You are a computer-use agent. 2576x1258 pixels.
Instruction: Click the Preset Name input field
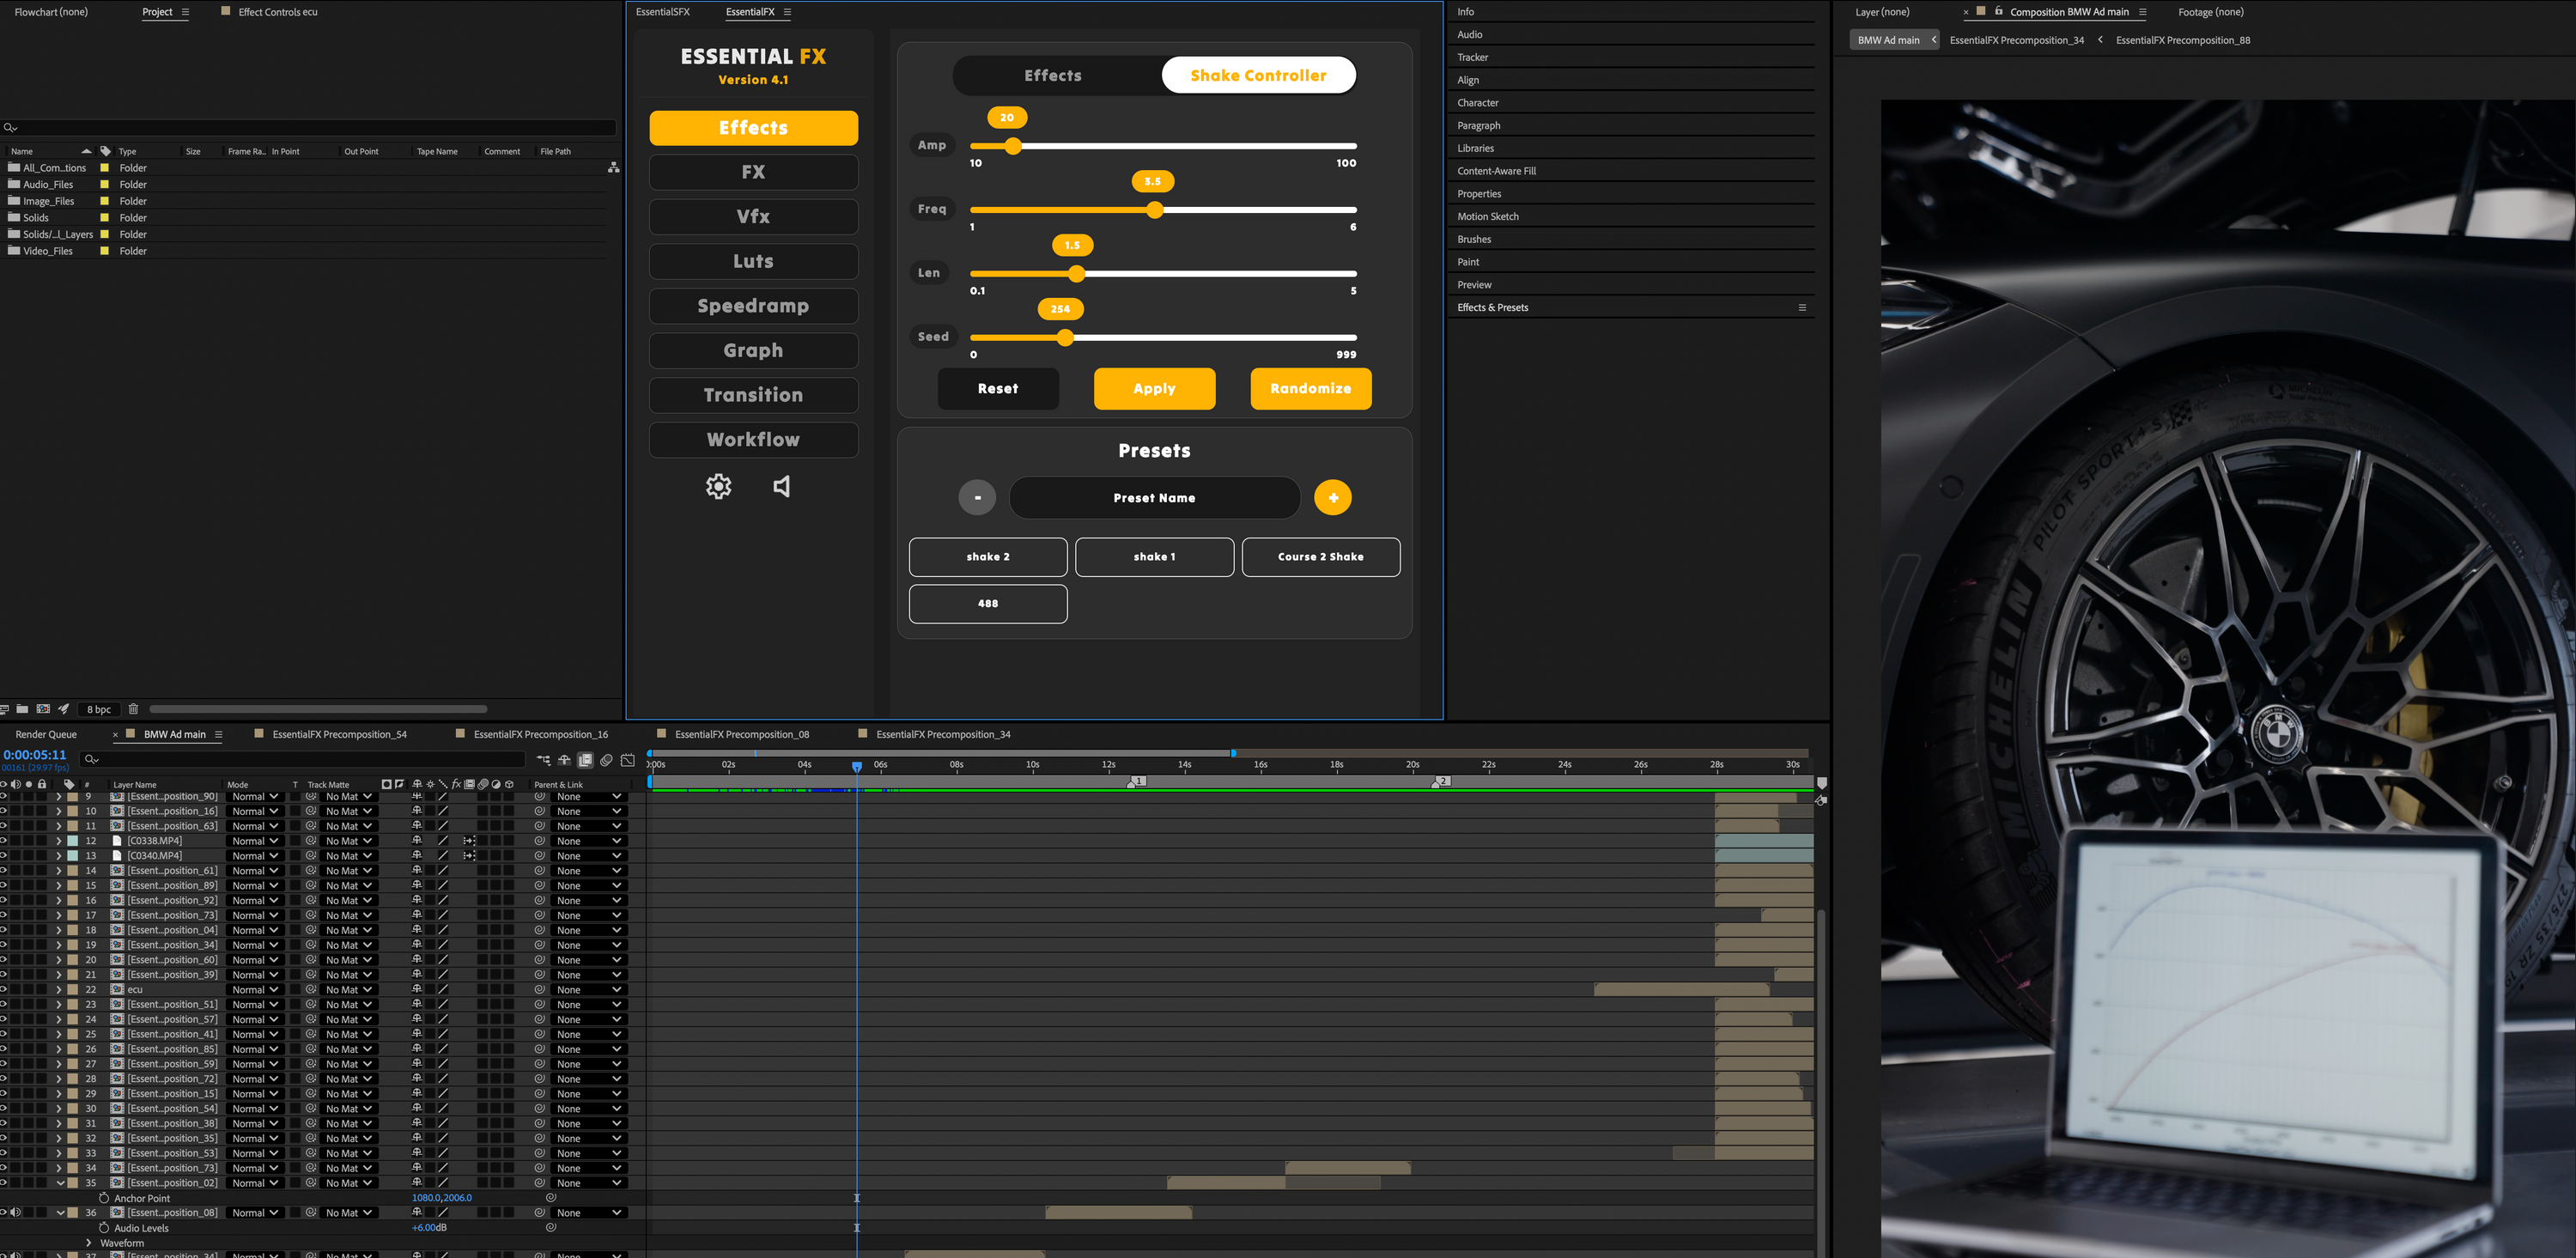(1154, 497)
